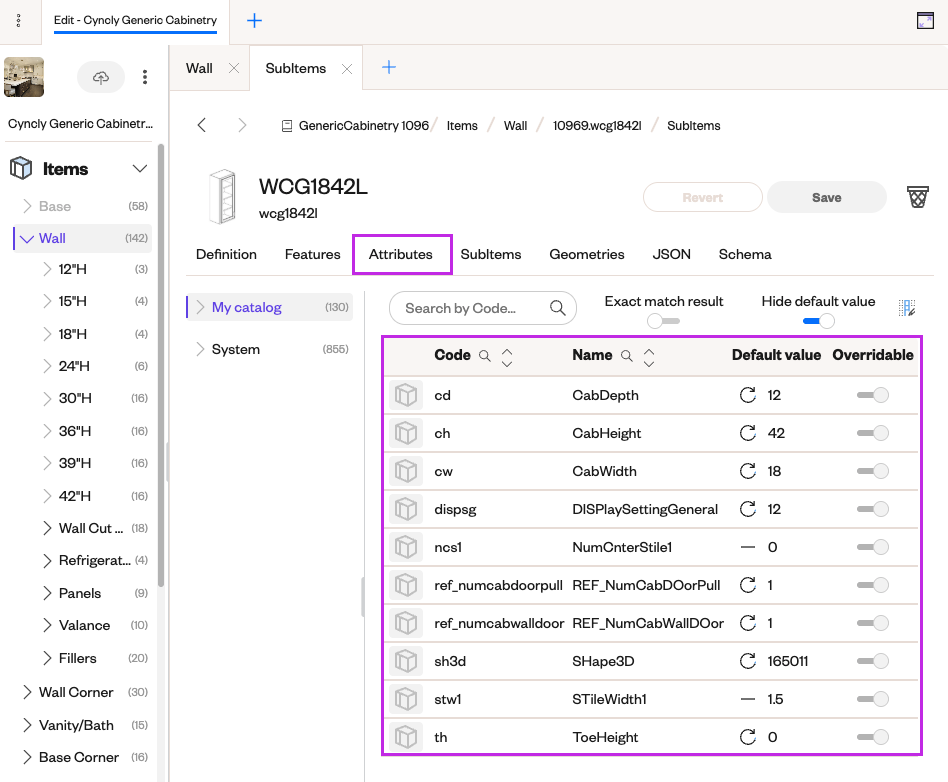This screenshot has width=948, height=782.
Task: Click the search icon in Code column header
Action: (485, 356)
